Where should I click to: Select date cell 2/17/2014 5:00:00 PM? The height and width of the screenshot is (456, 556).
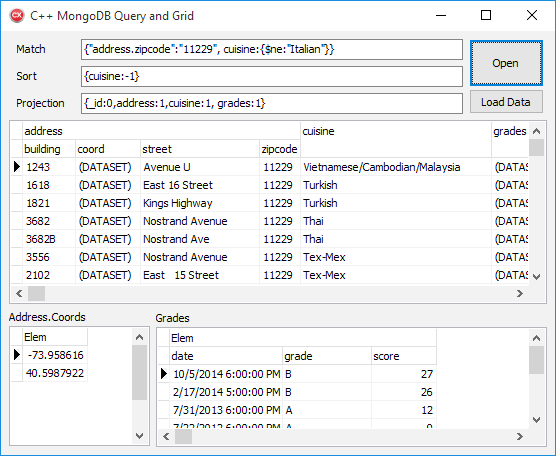click(x=226, y=392)
